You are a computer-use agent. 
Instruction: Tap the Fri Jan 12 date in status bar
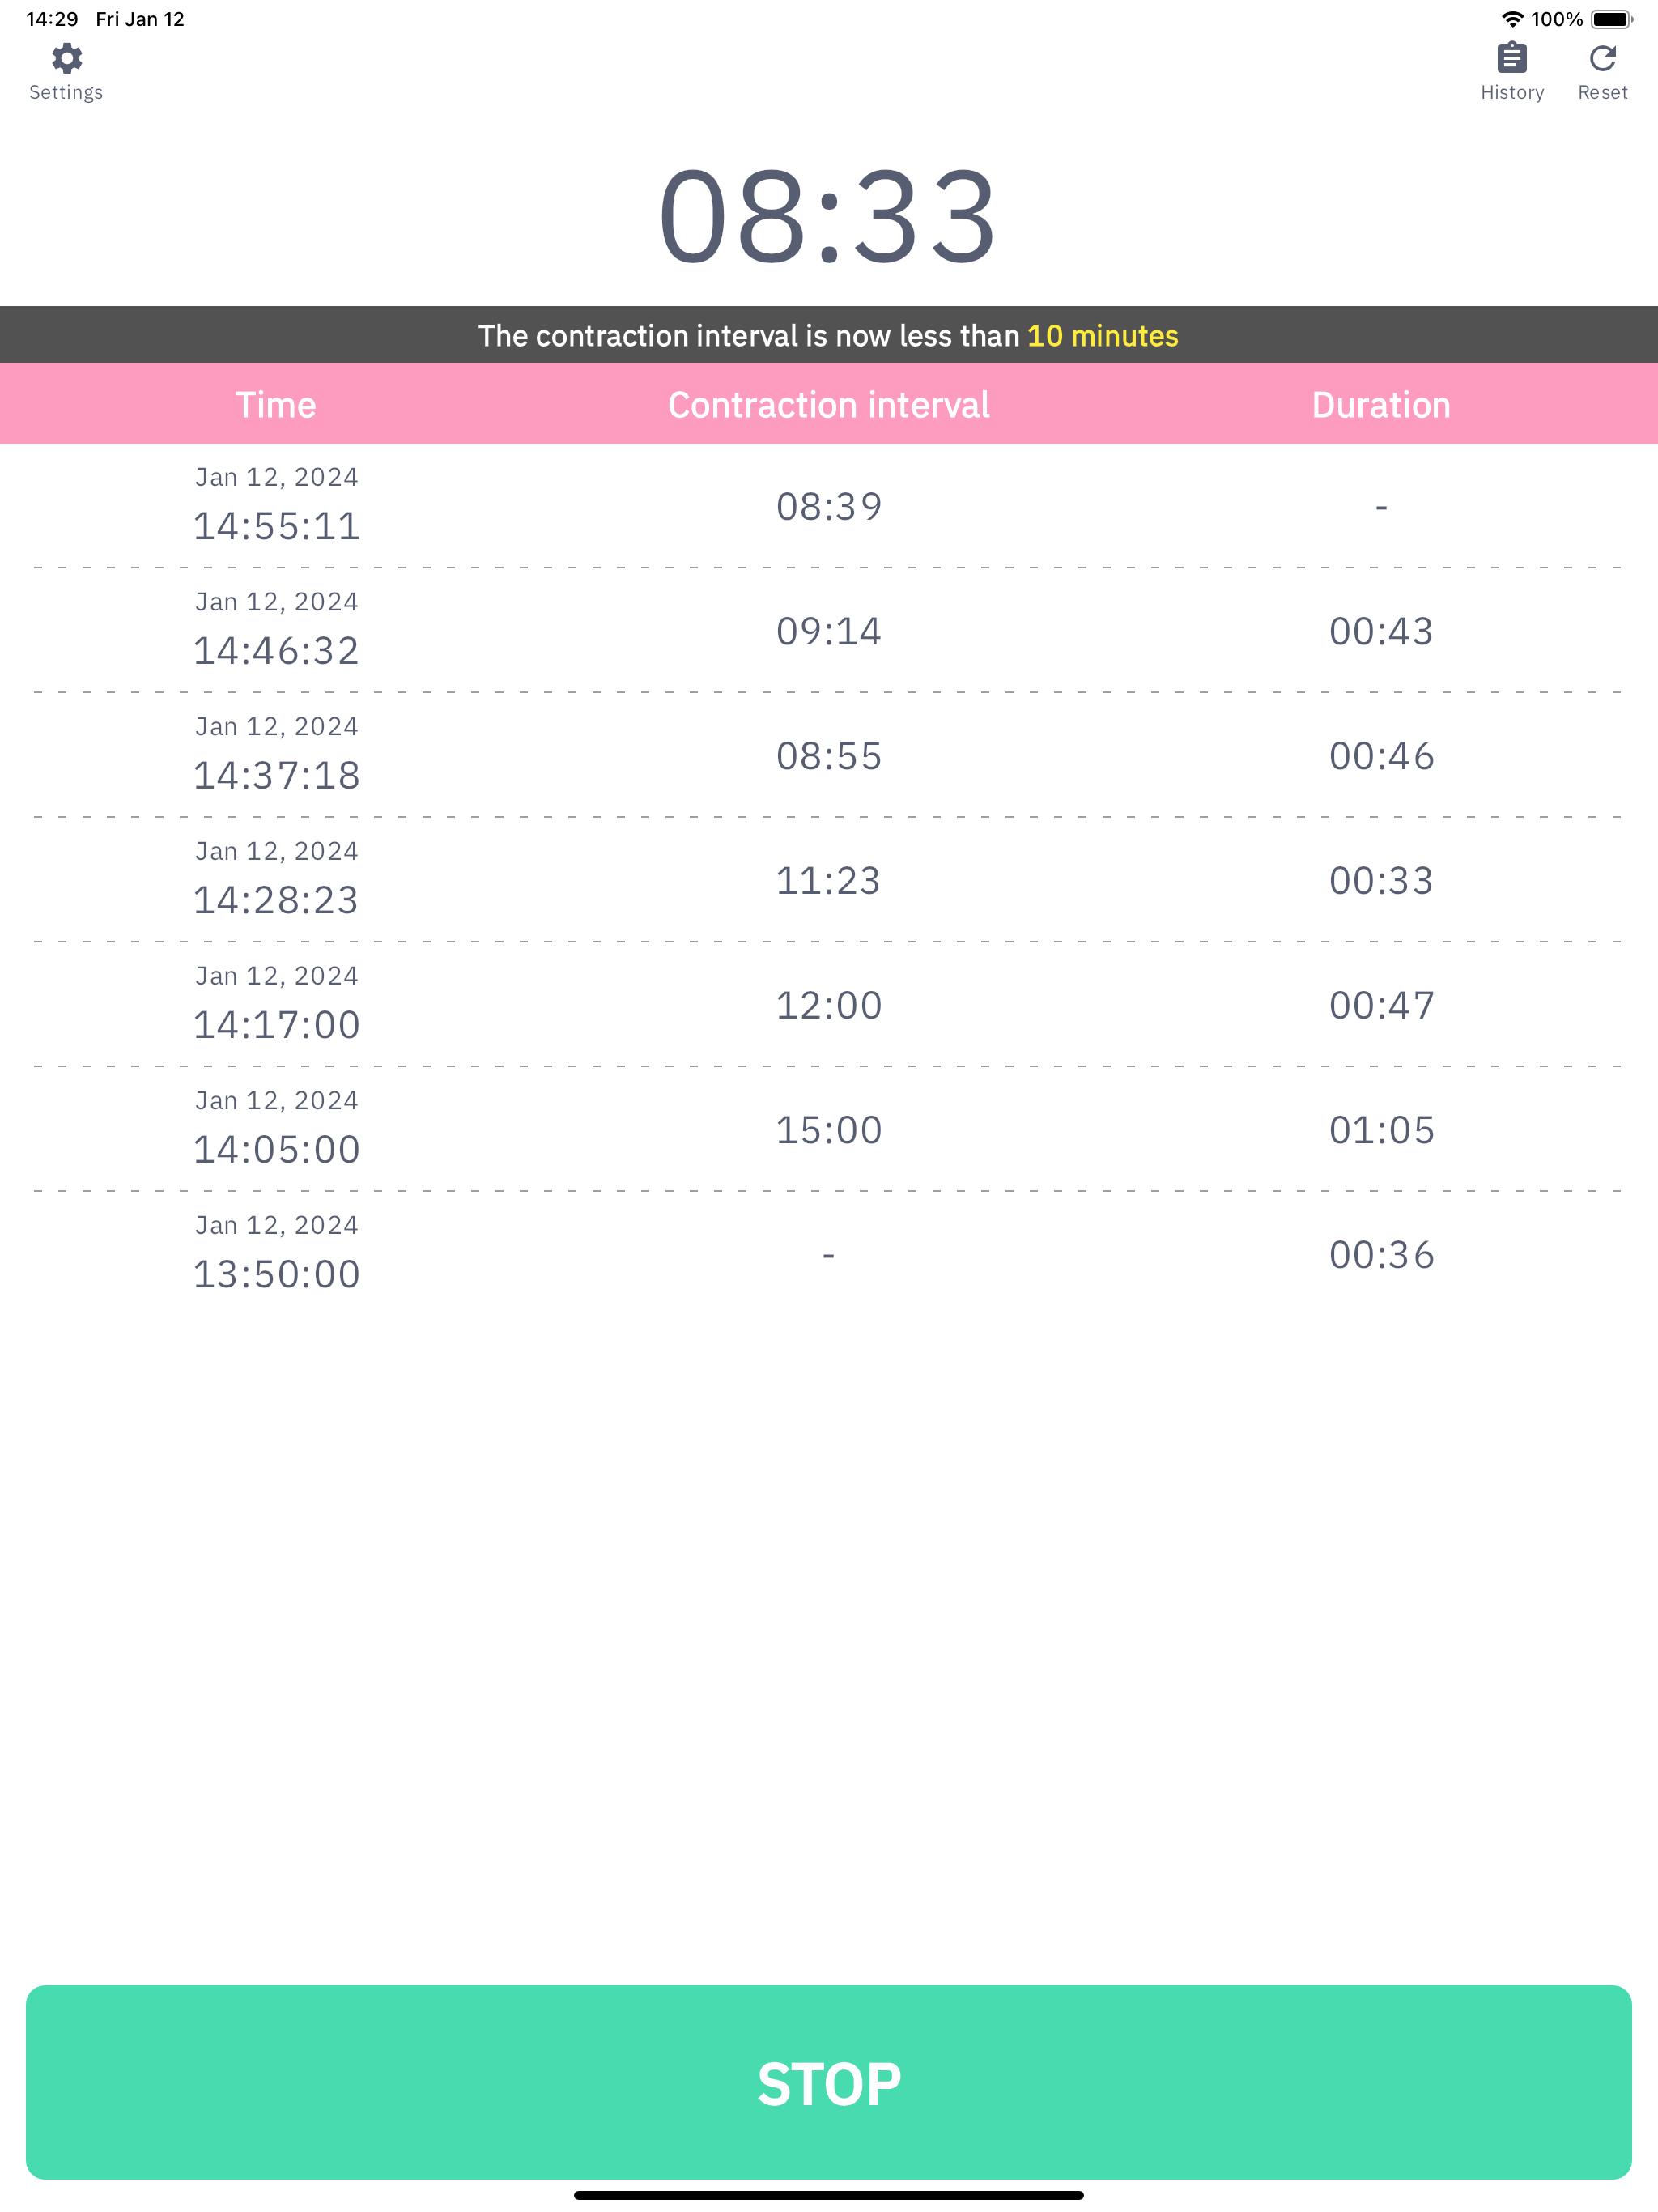point(140,19)
